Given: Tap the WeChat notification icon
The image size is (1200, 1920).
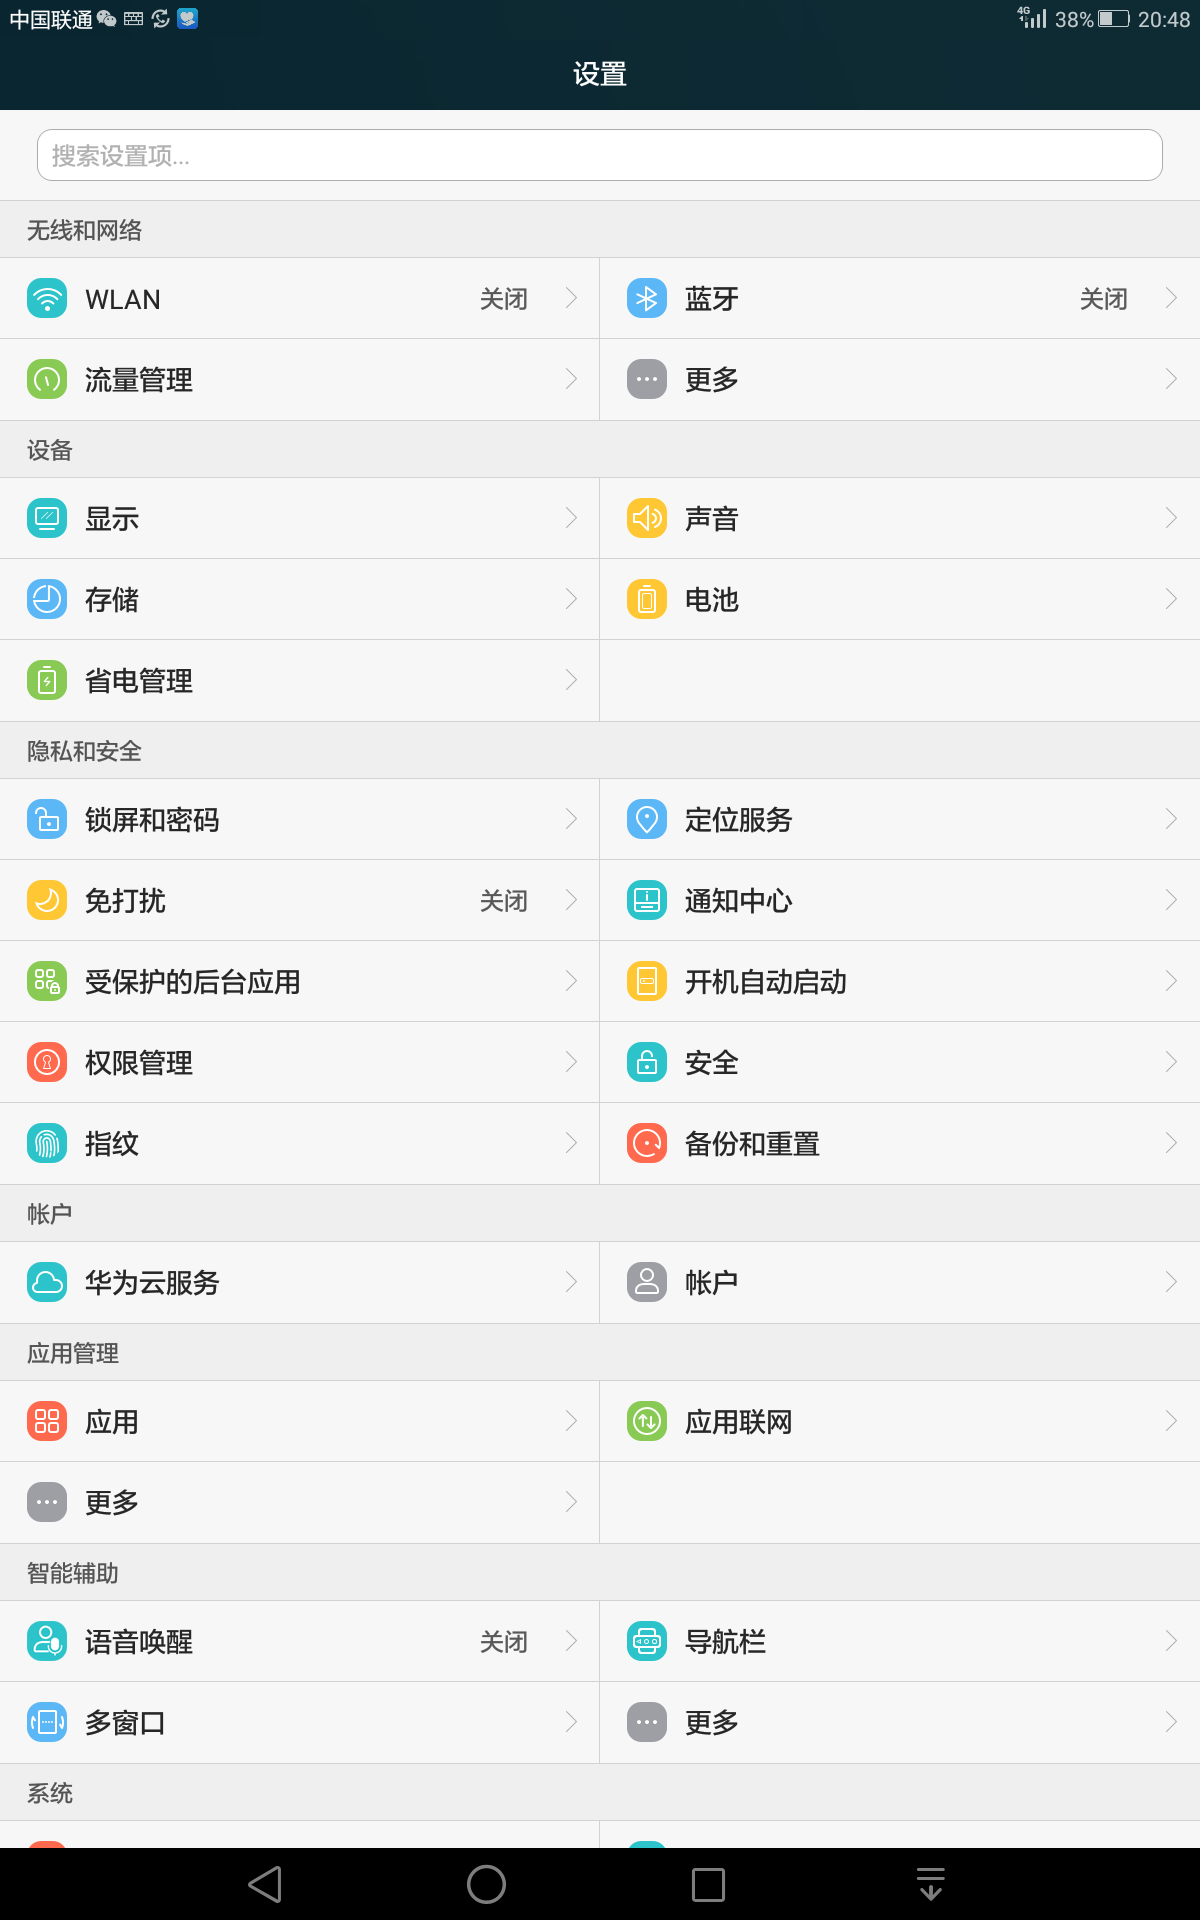Looking at the screenshot, I should pos(106,19).
